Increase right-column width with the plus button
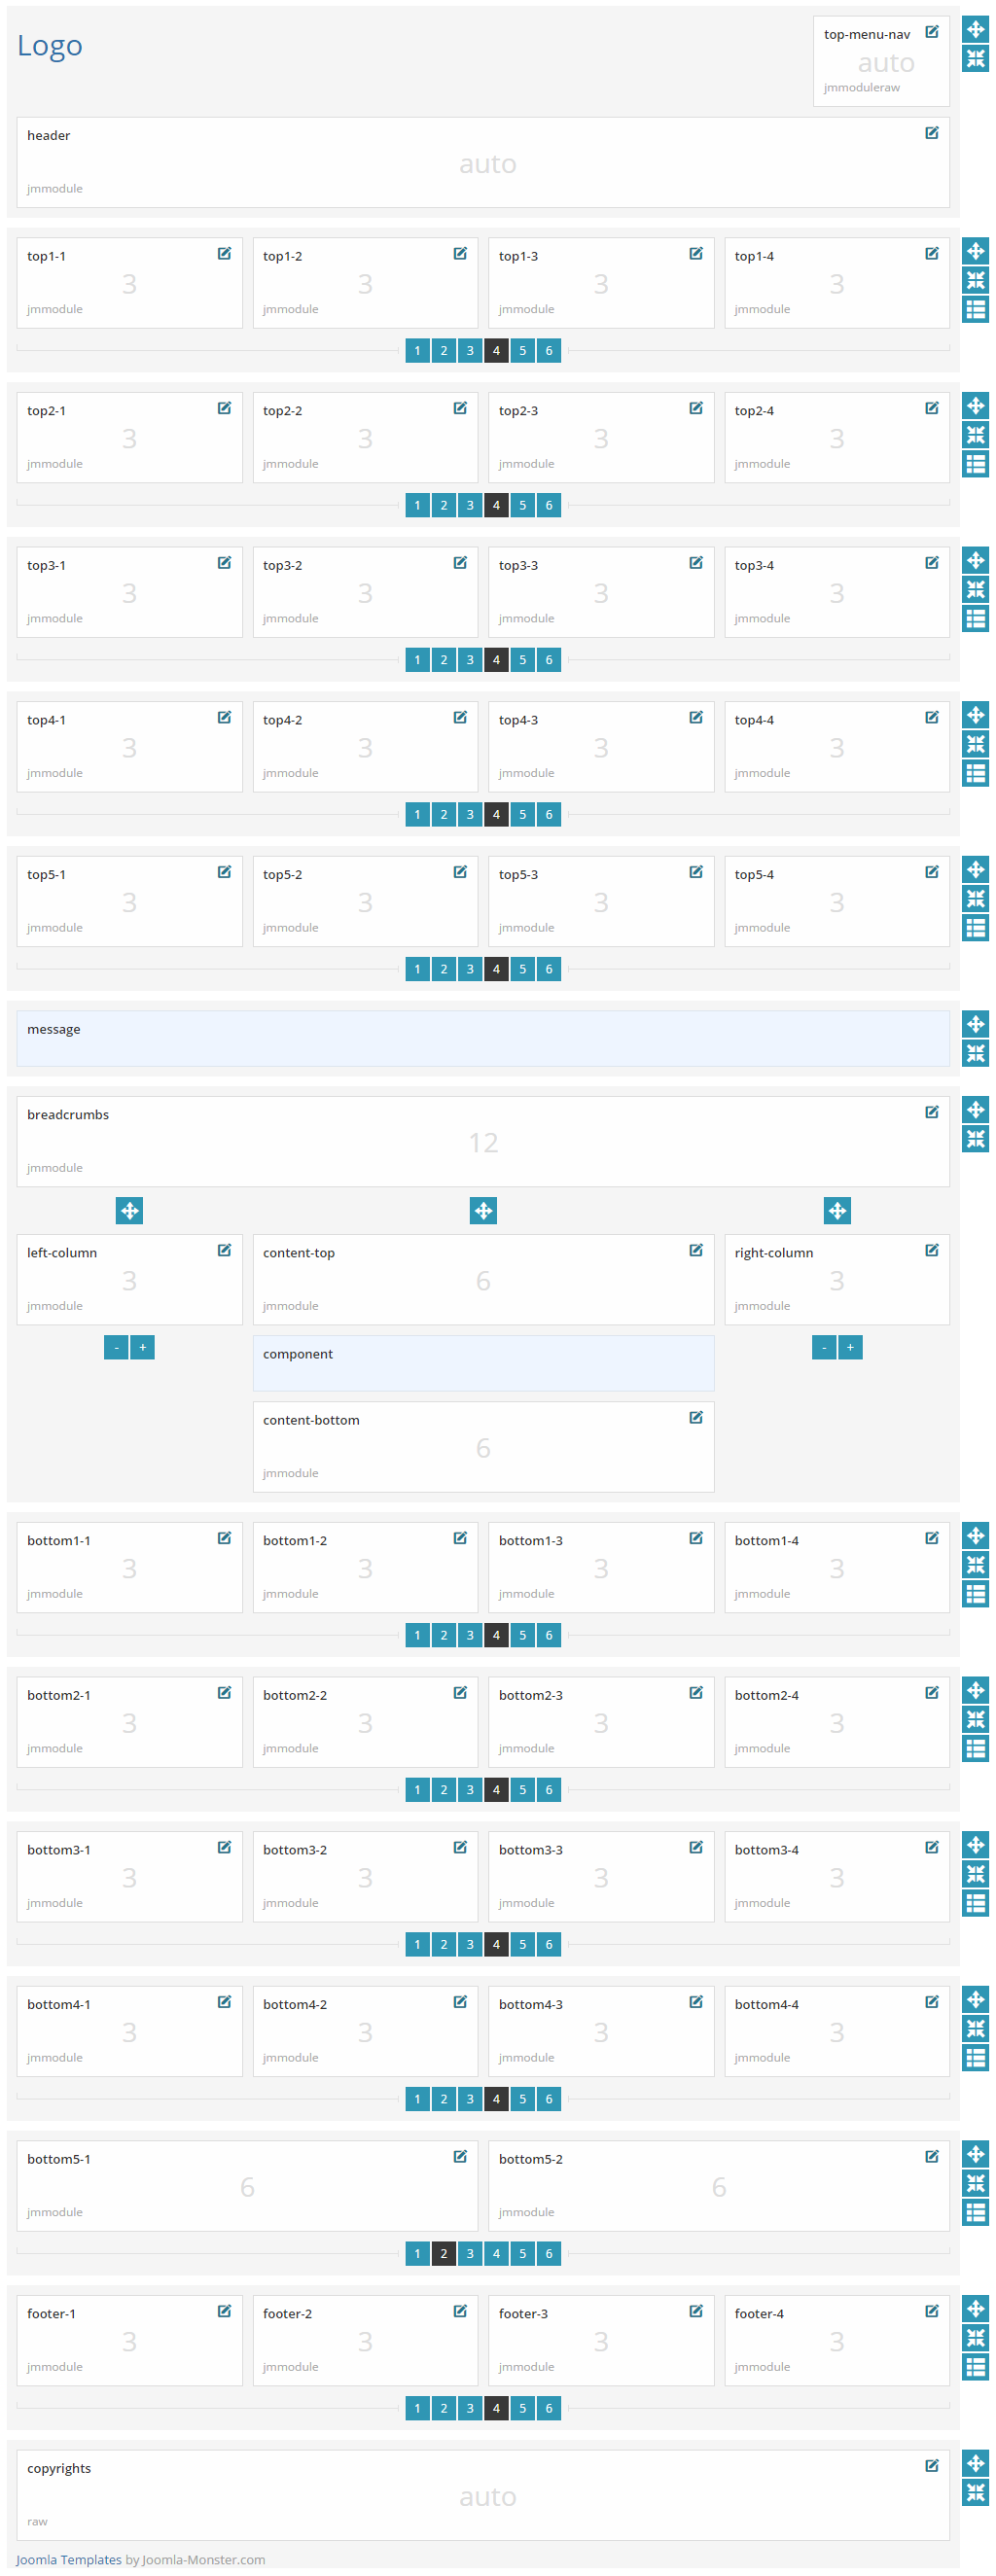This screenshot has width=996, height=2576. coord(850,1347)
